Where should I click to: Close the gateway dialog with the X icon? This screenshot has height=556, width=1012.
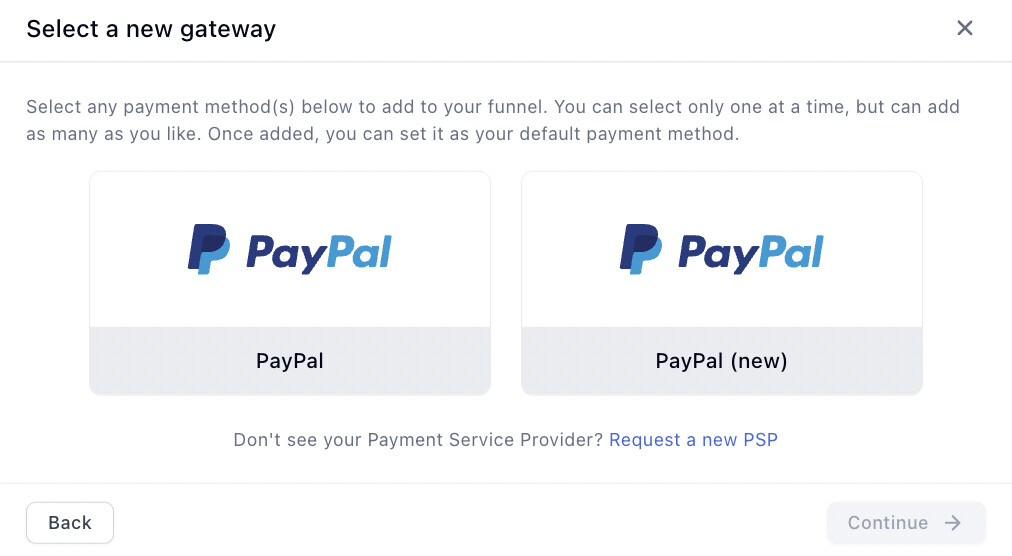(965, 28)
